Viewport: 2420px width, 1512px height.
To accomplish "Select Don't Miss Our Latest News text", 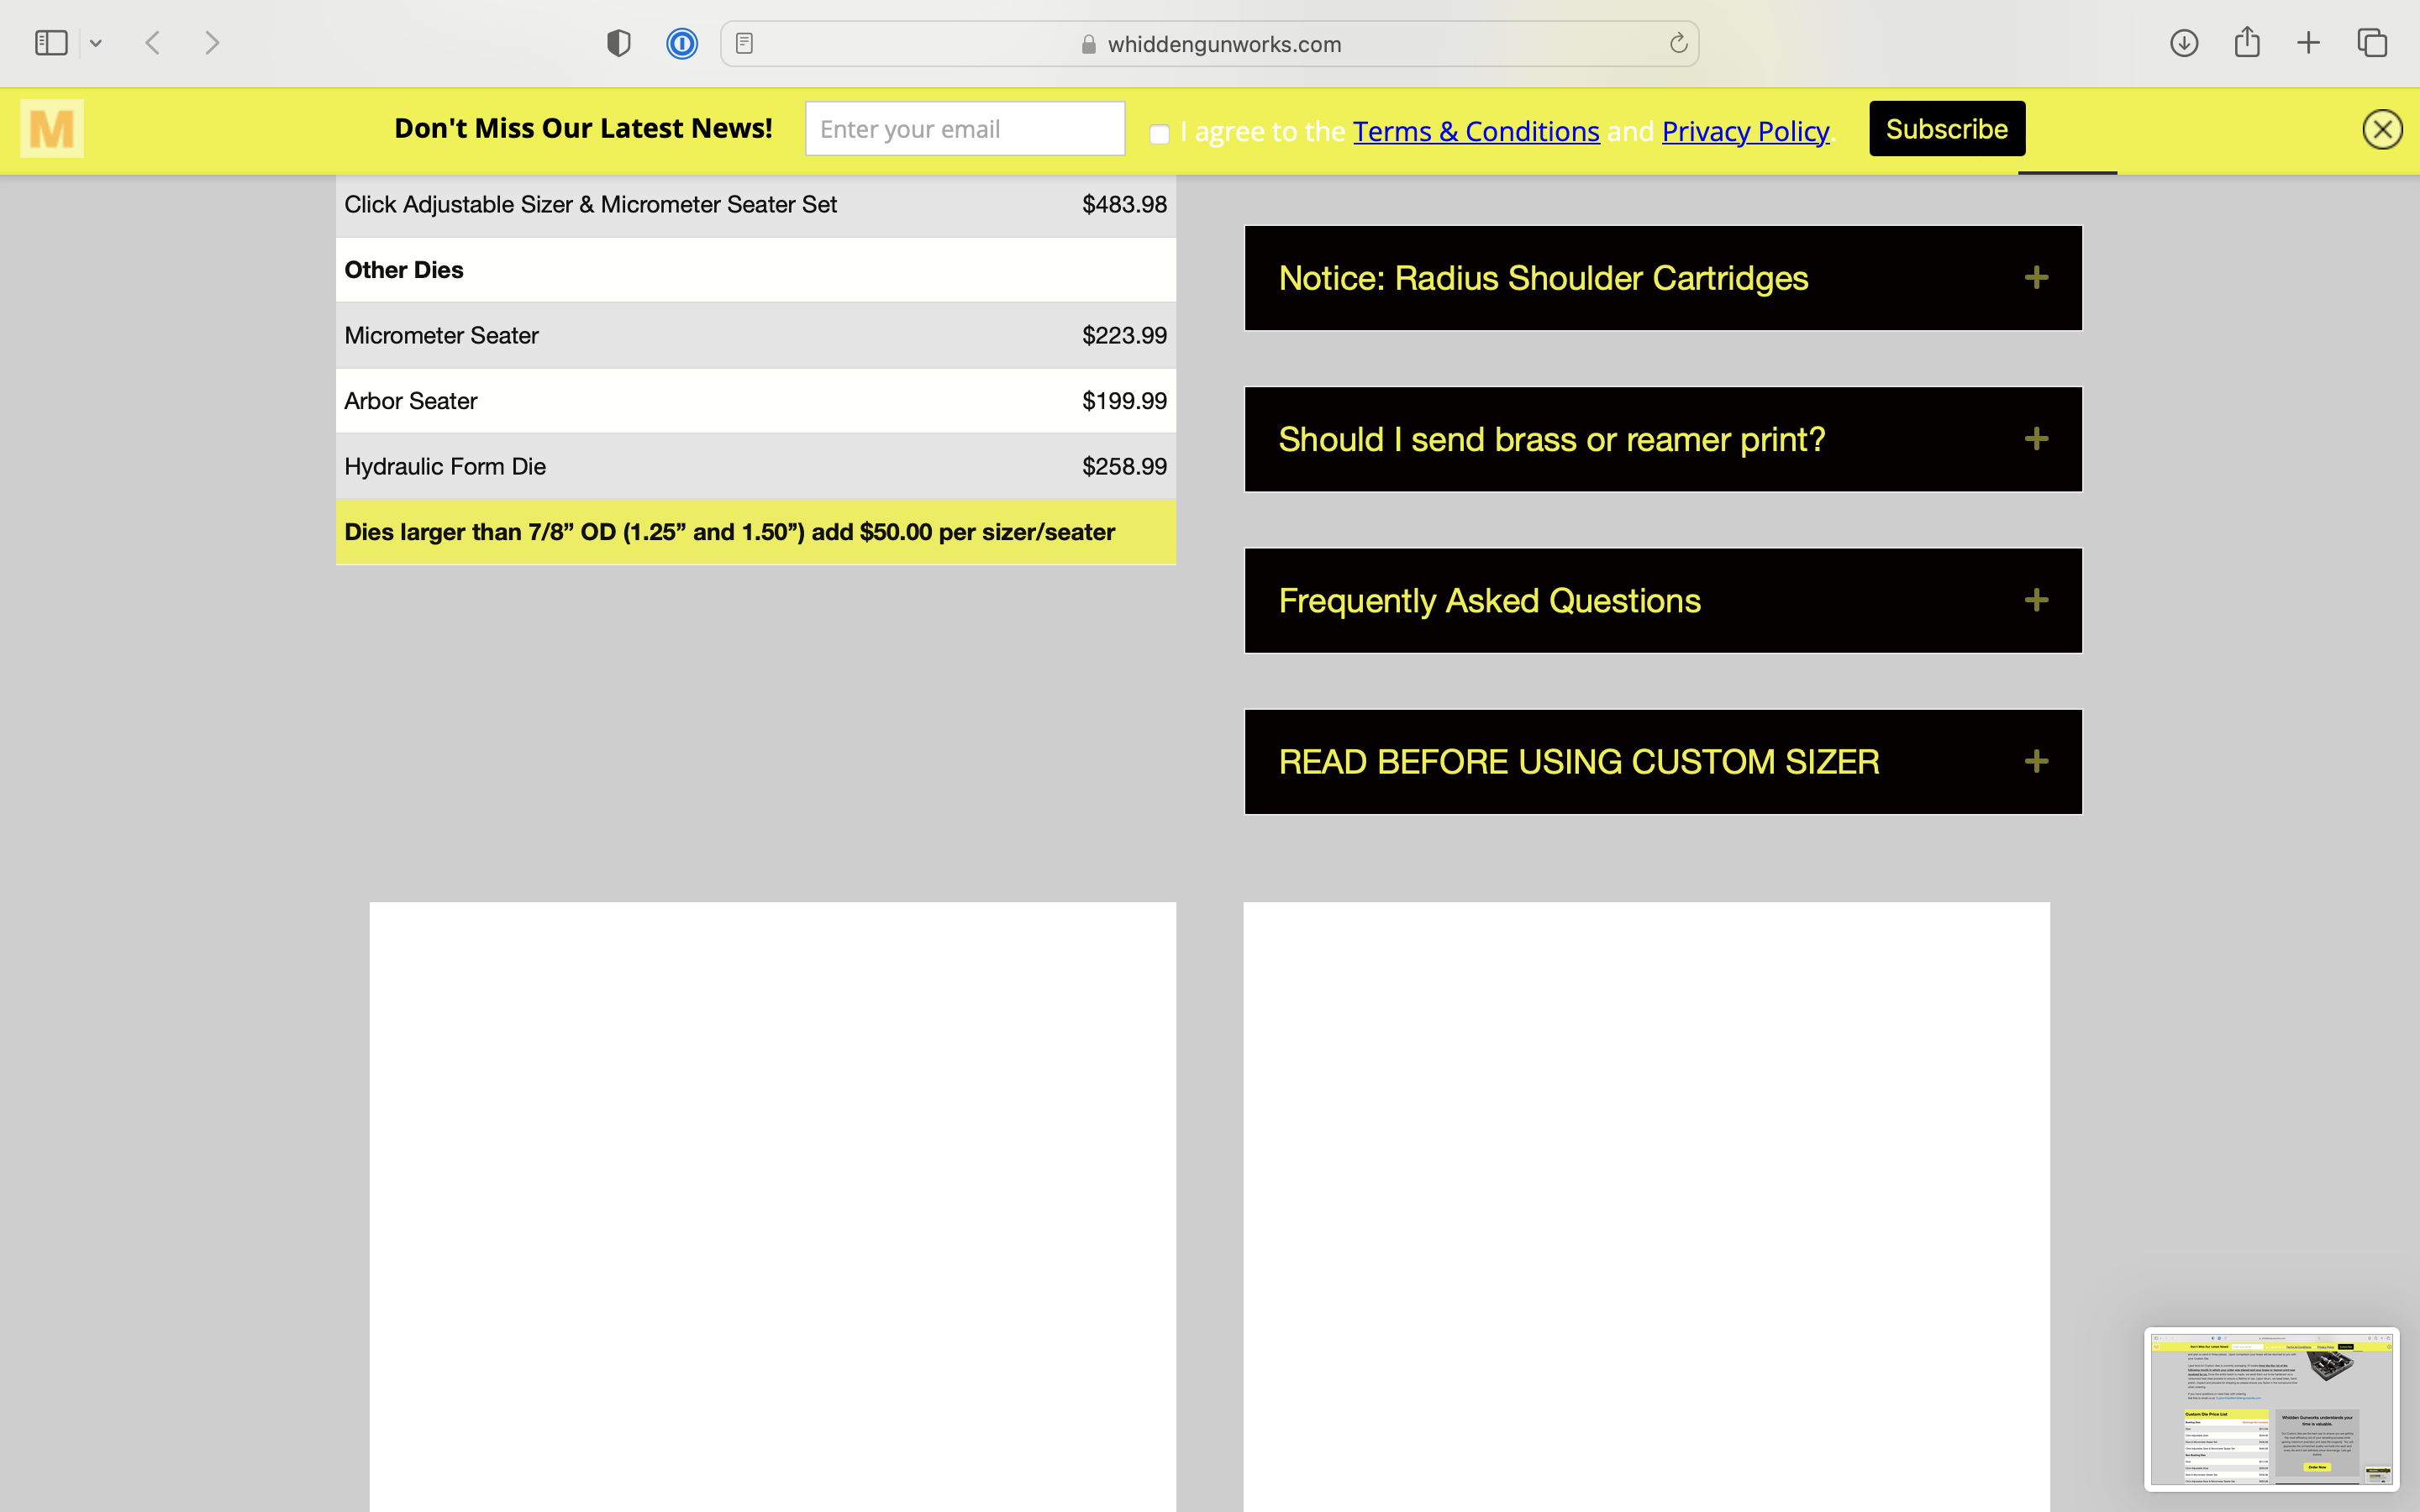I will [x=583, y=129].
